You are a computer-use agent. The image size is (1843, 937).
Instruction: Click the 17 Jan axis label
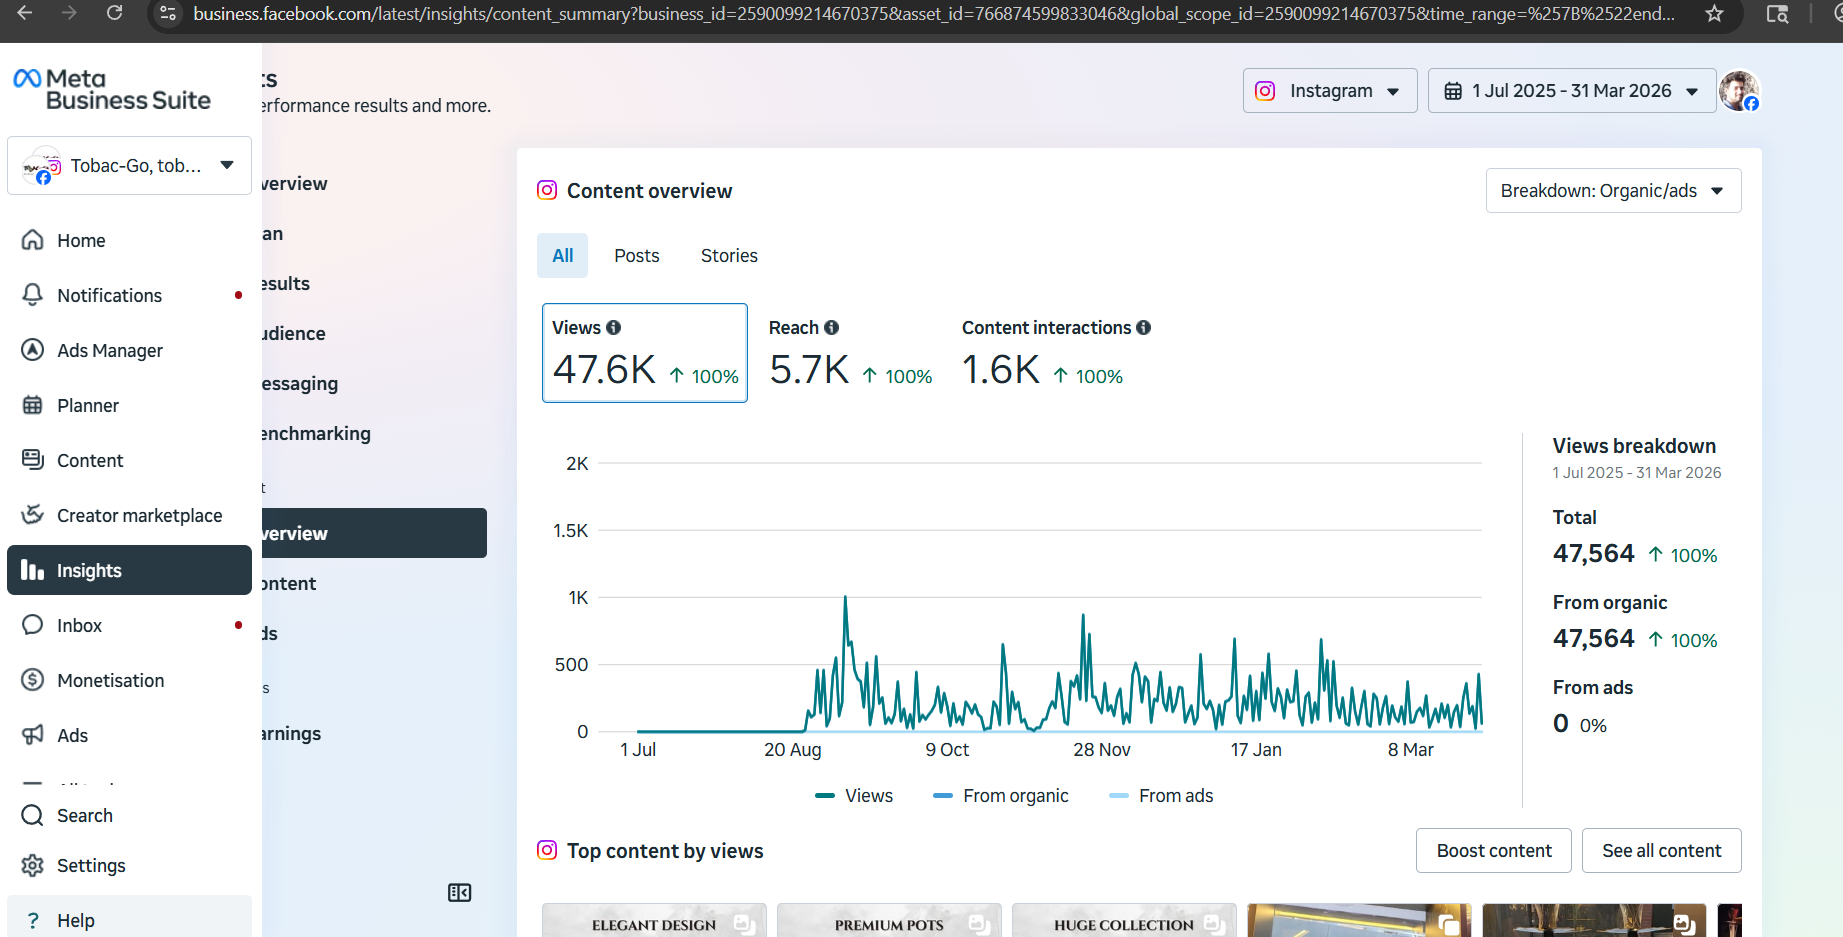(1256, 750)
